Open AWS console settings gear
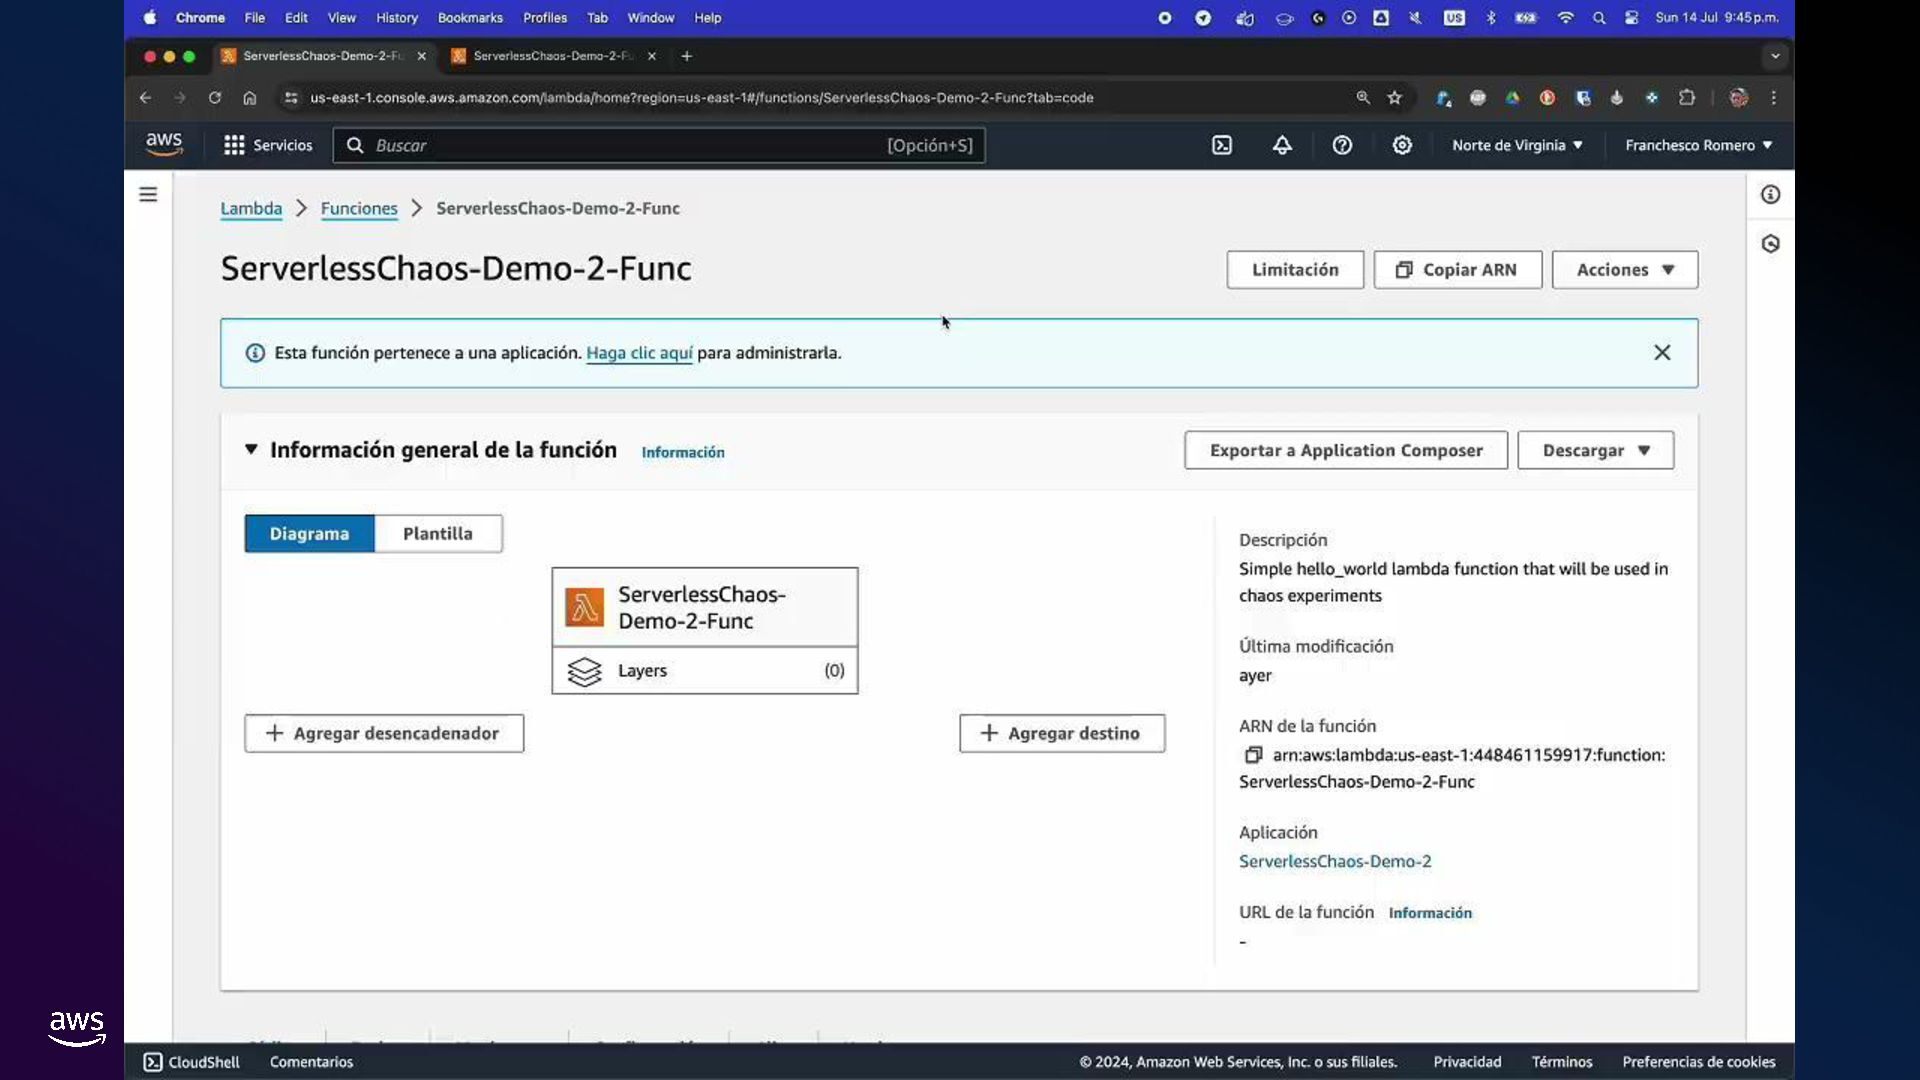The width and height of the screenshot is (1920, 1080). (x=1402, y=145)
